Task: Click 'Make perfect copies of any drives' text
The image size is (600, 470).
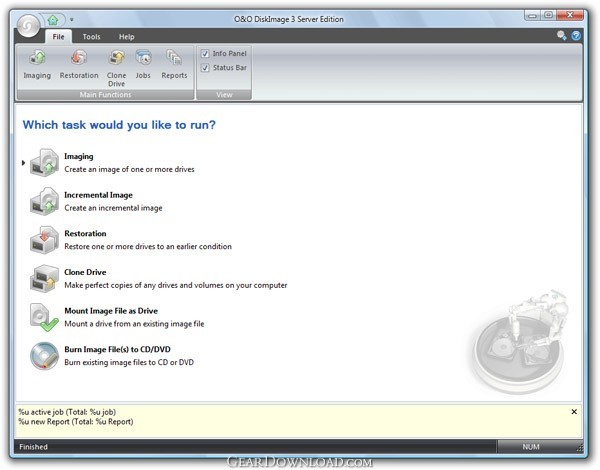Action: [x=176, y=285]
